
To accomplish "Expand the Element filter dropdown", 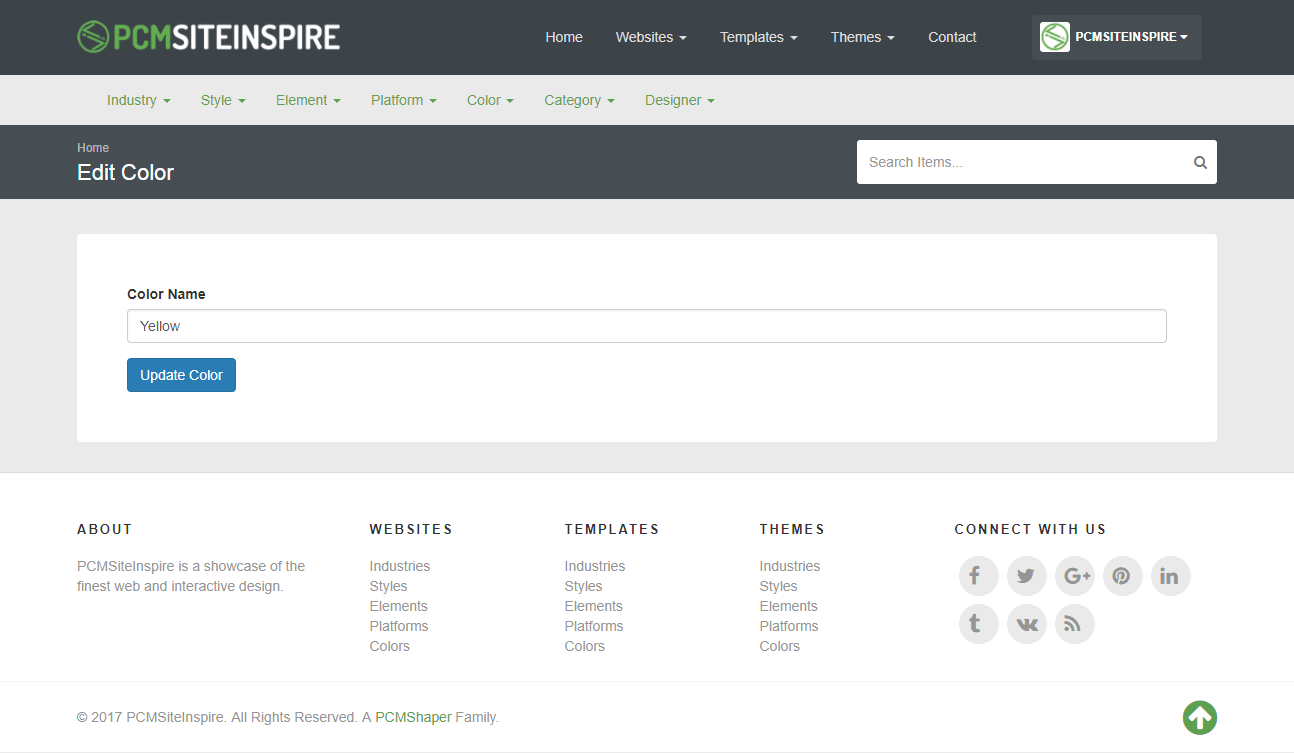I will point(308,100).
